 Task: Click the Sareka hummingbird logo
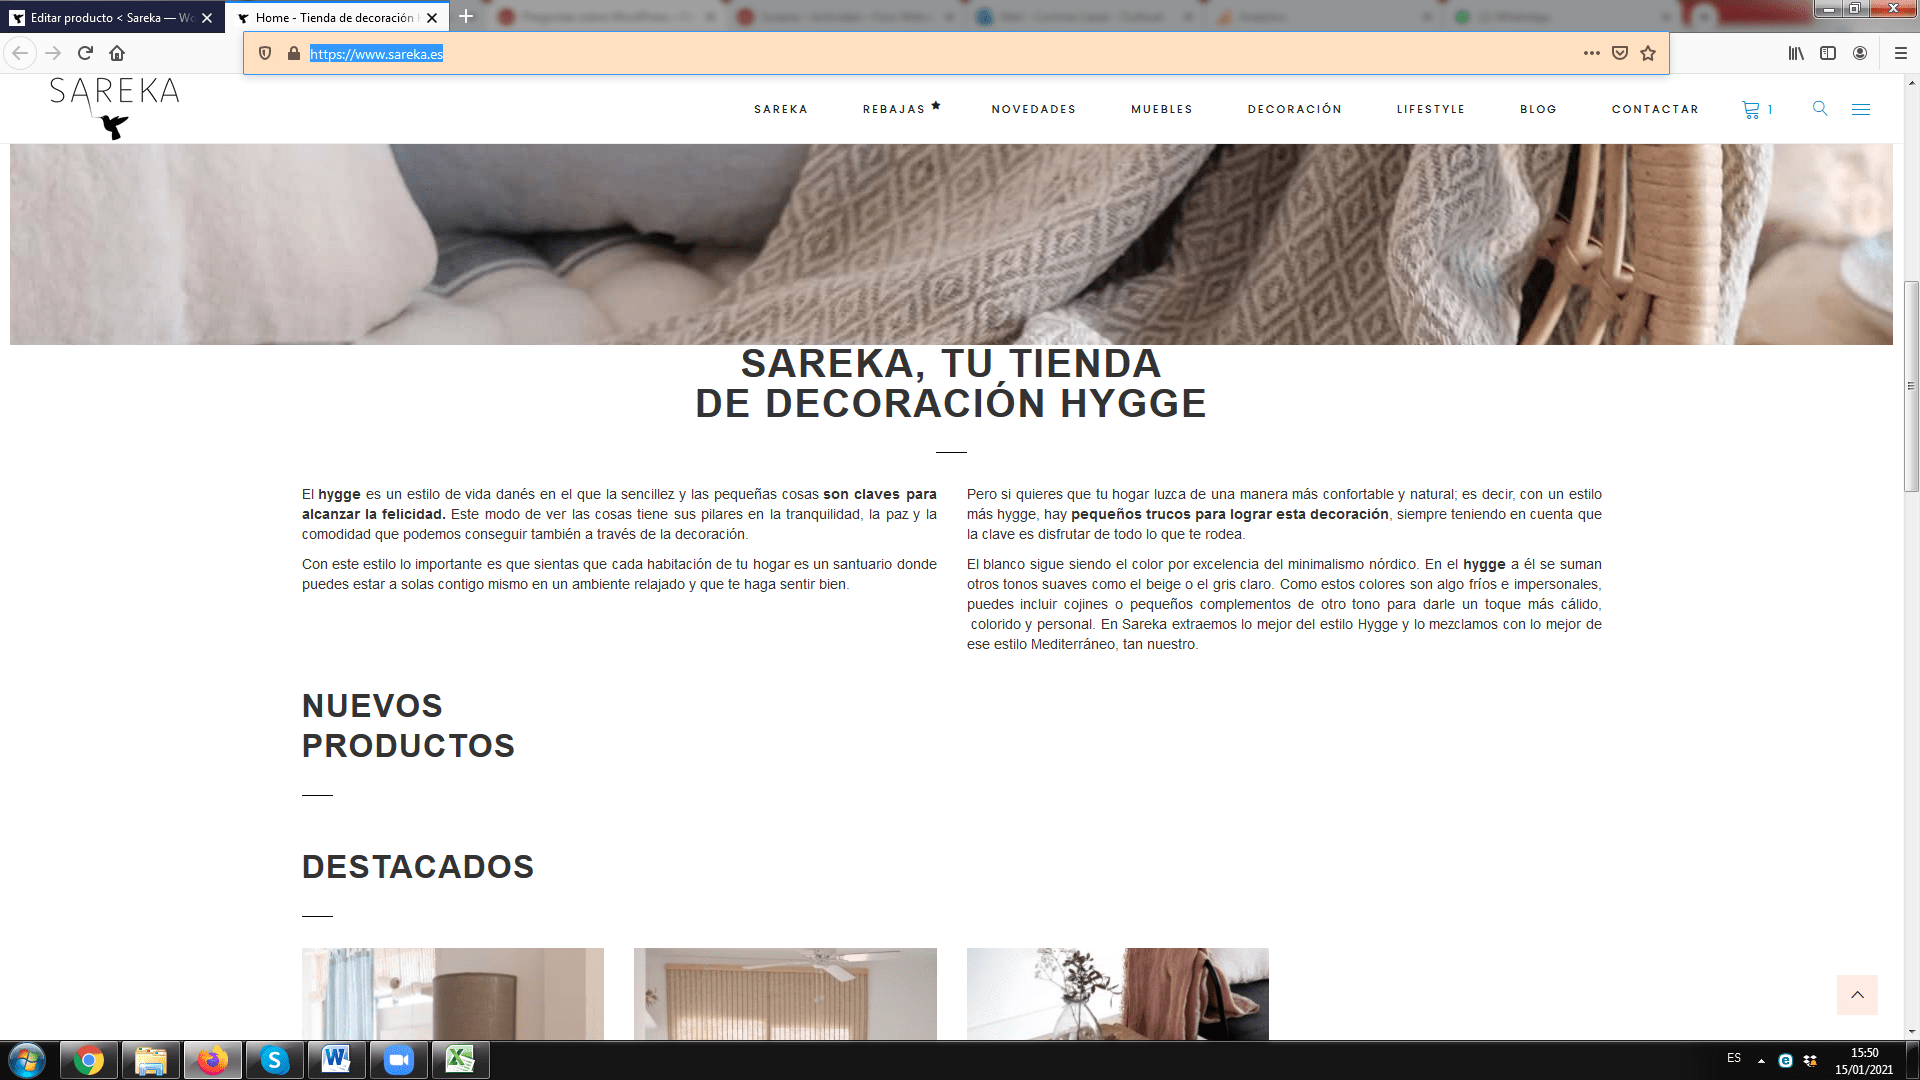pos(114,109)
